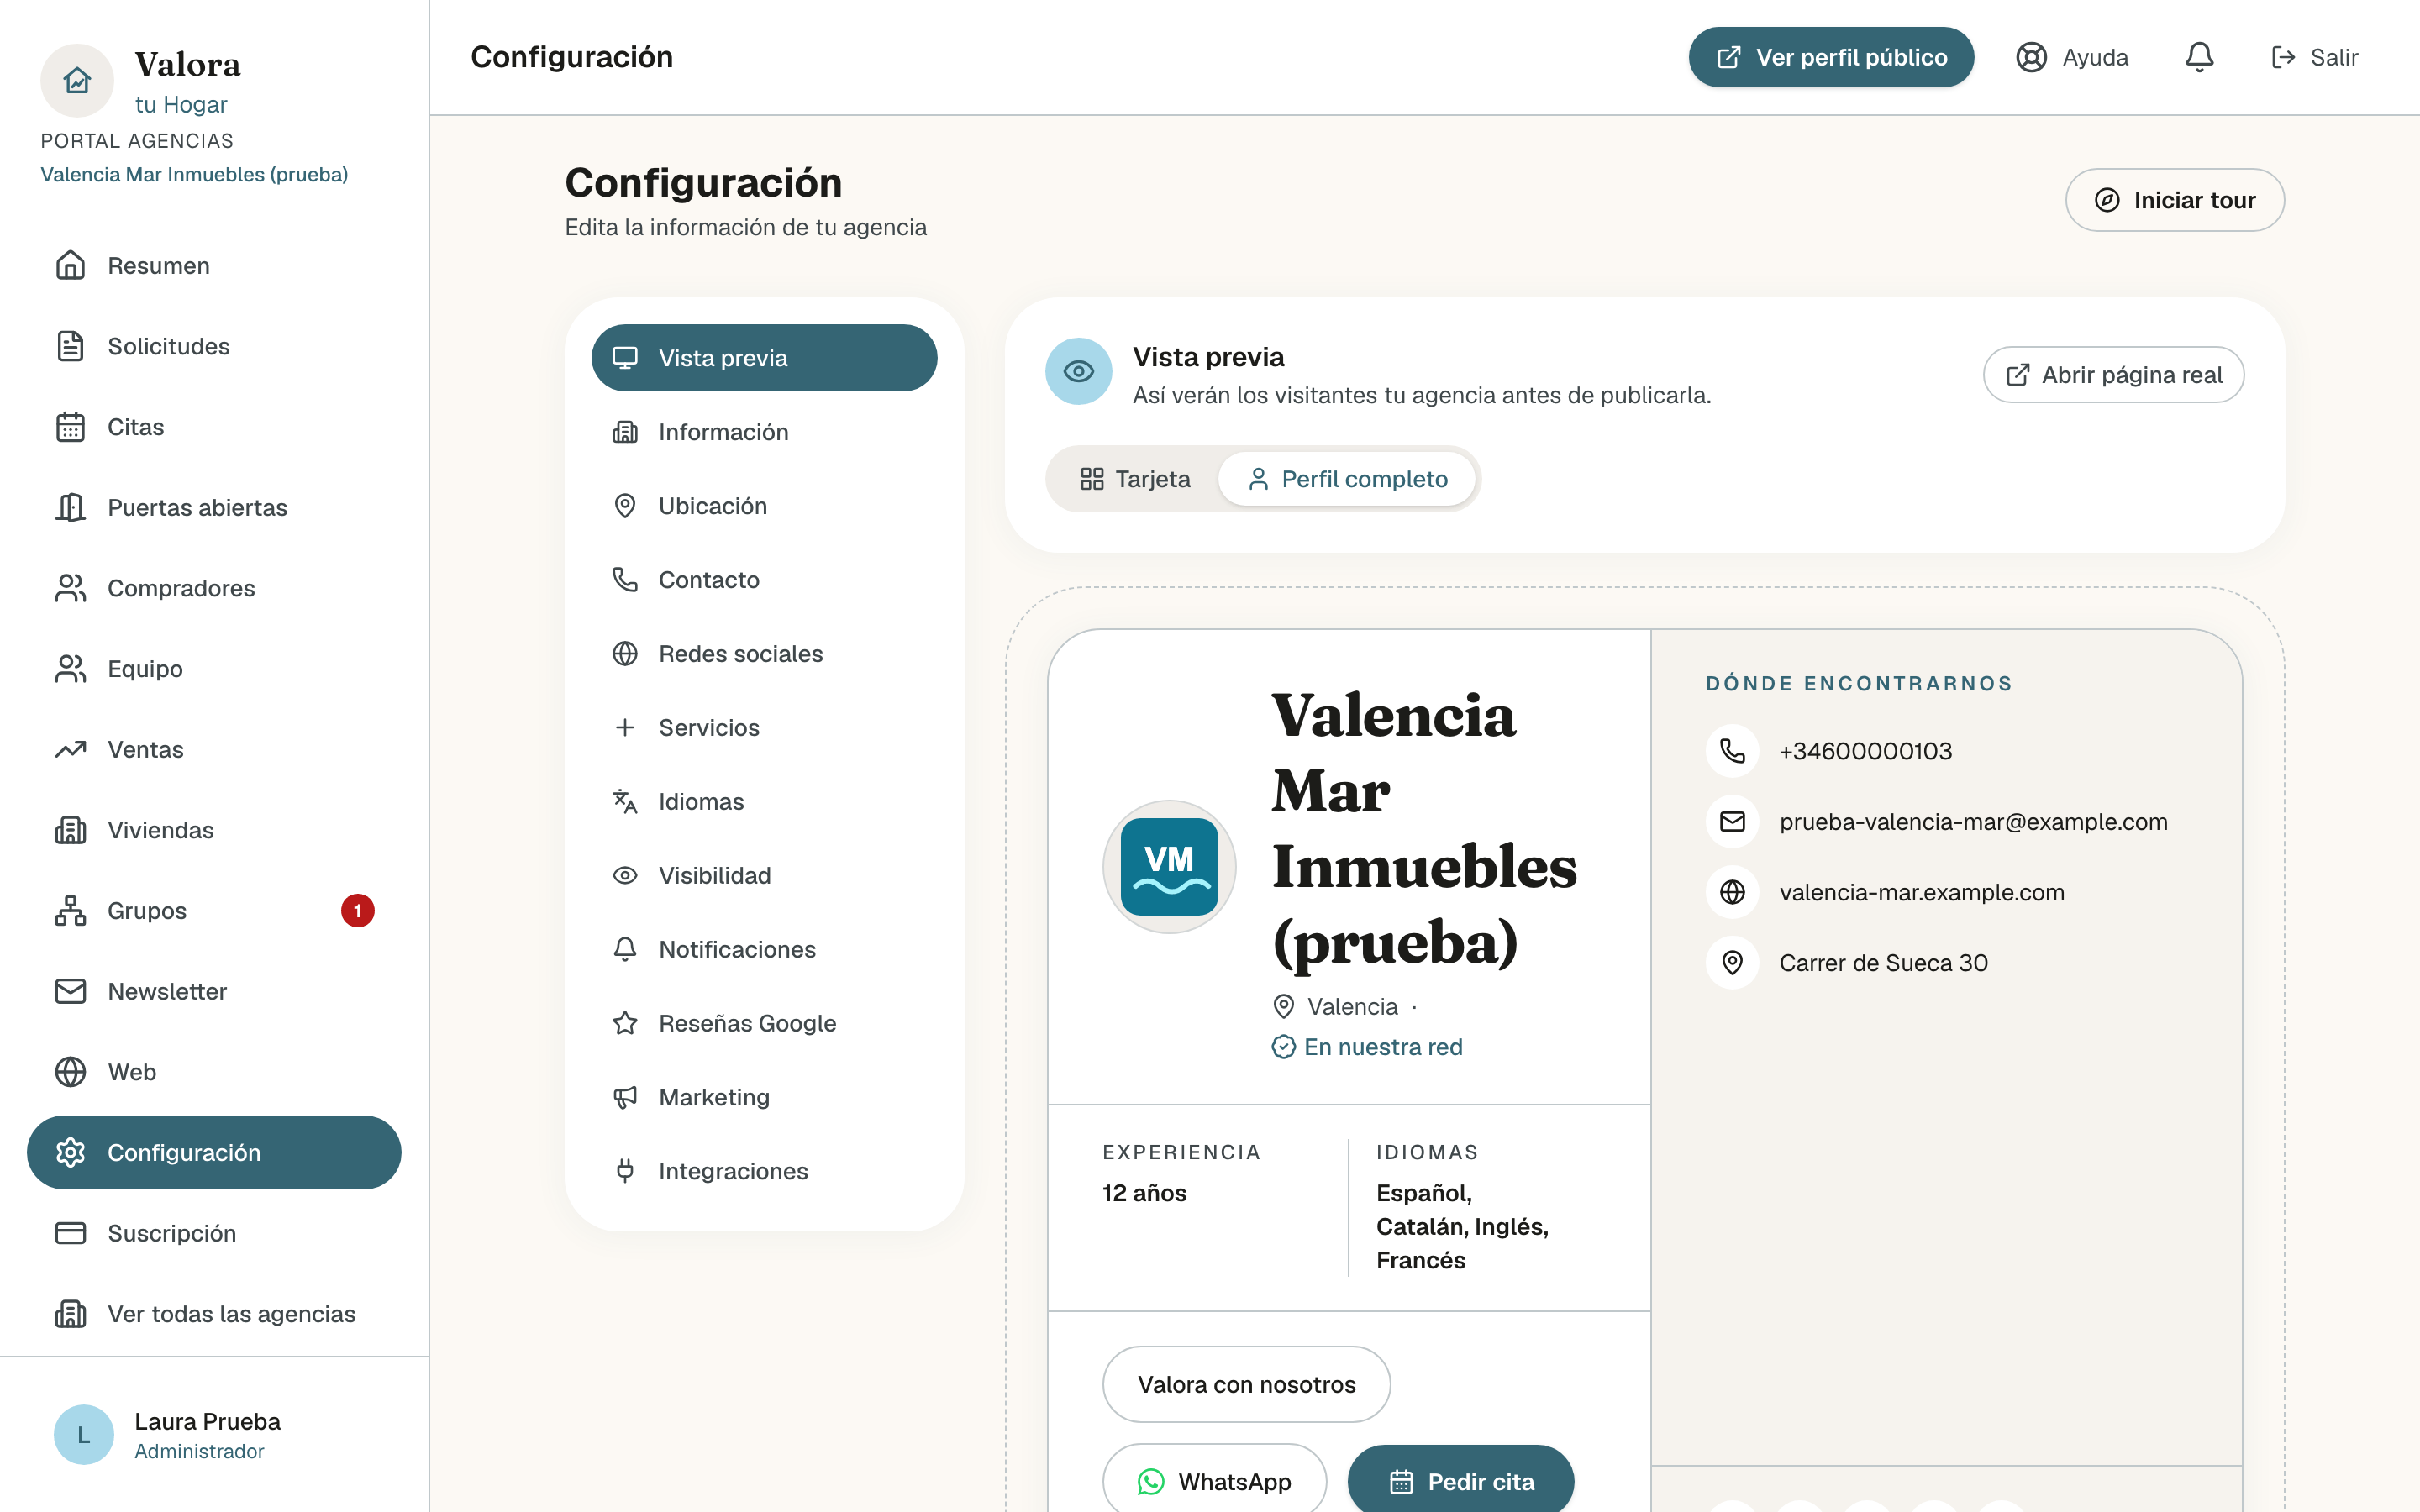Screen dimensions: 2420x1512
Task: Click the Resumen home icon in sidebar
Action: (70, 265)
